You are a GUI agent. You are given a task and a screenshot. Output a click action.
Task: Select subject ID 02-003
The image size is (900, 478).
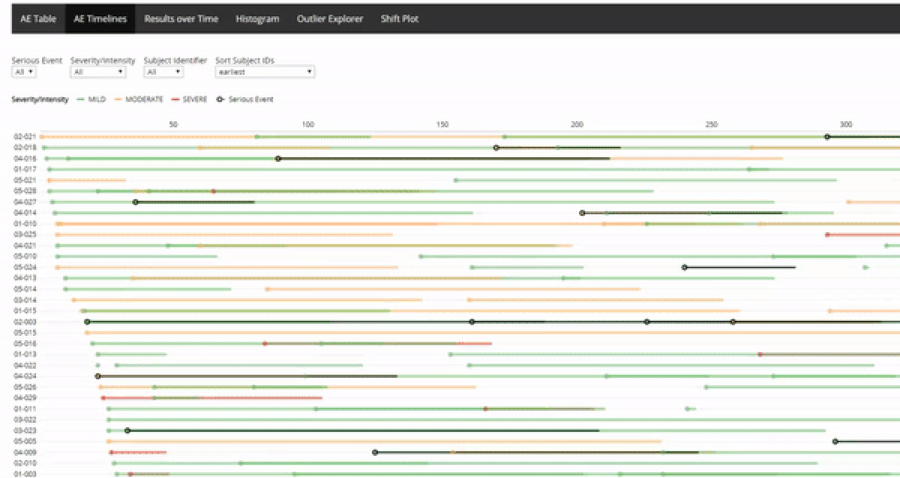(x=25, y=322)
